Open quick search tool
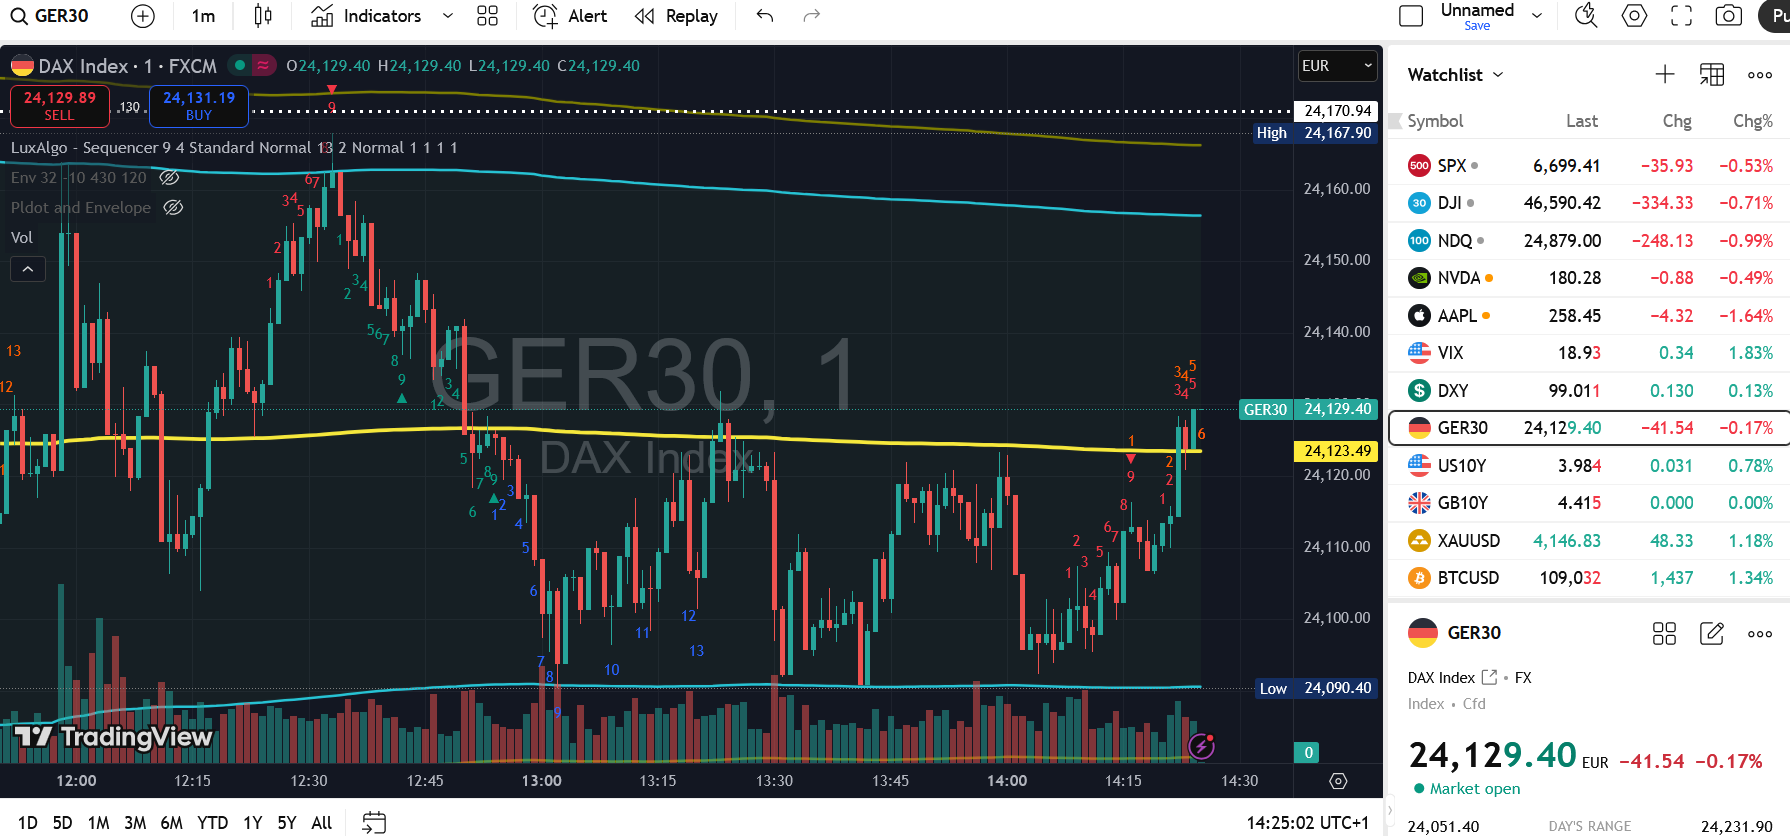The image size is (1790, 836). (1586, 16)
